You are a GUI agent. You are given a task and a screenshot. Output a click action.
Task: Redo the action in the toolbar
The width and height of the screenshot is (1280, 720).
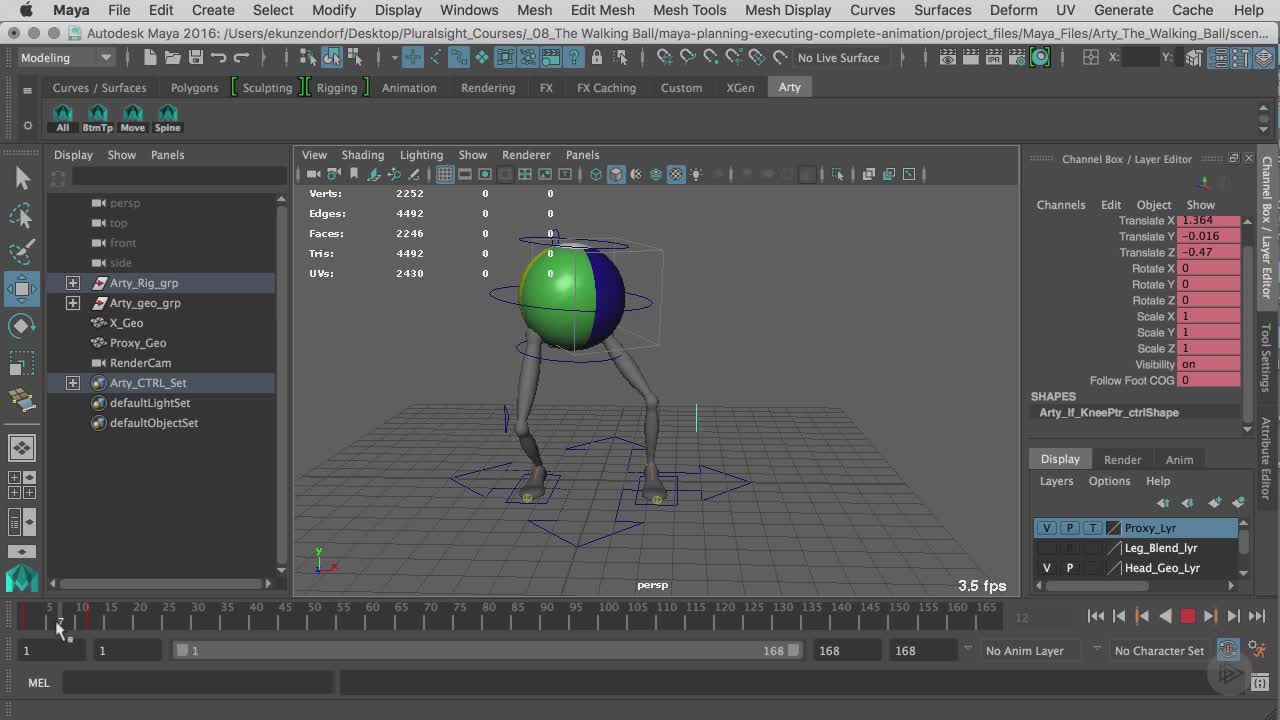(241, 57)
